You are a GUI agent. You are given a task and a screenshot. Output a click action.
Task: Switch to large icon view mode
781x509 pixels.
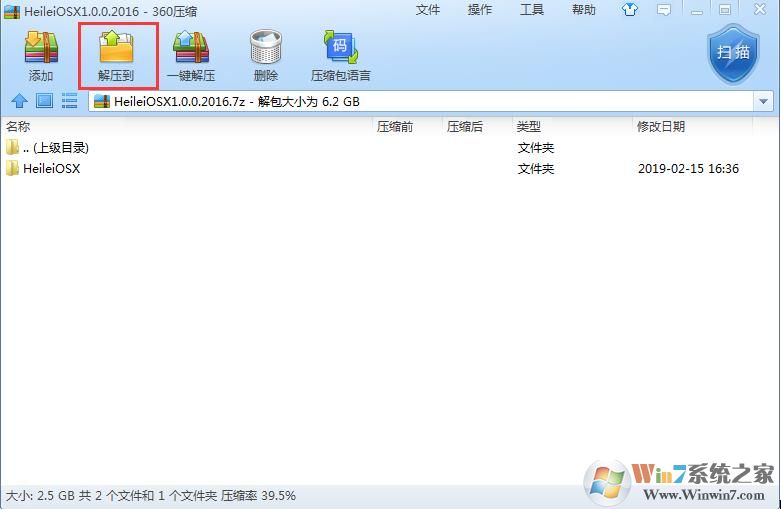44,101
